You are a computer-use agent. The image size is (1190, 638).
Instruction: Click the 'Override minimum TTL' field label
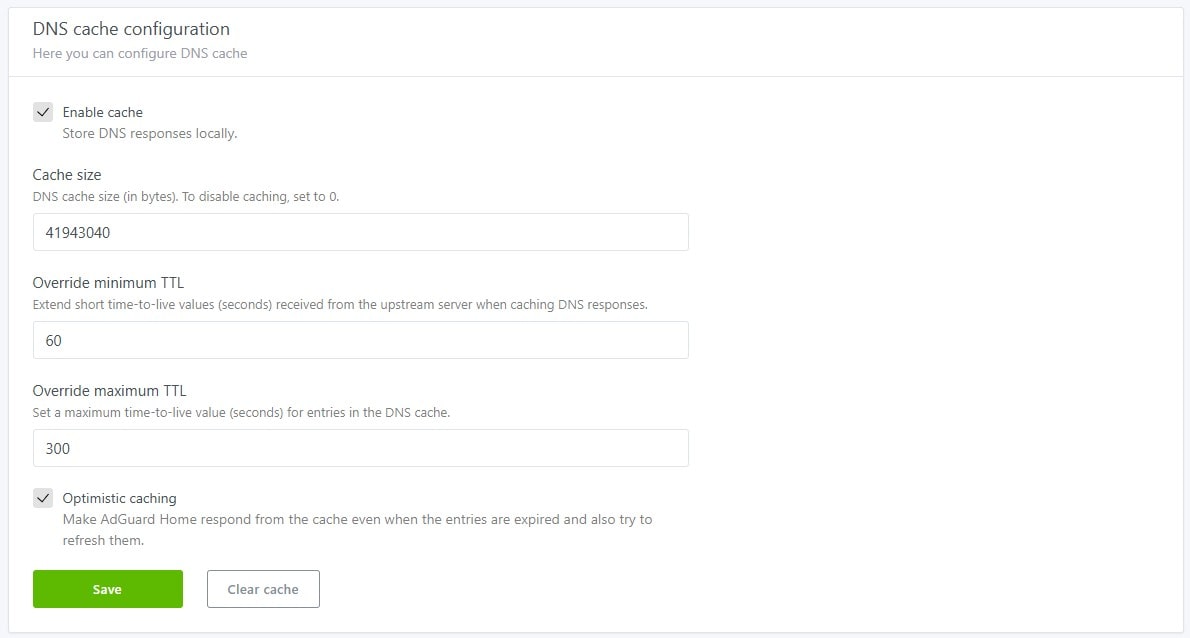tap(108, 283)
